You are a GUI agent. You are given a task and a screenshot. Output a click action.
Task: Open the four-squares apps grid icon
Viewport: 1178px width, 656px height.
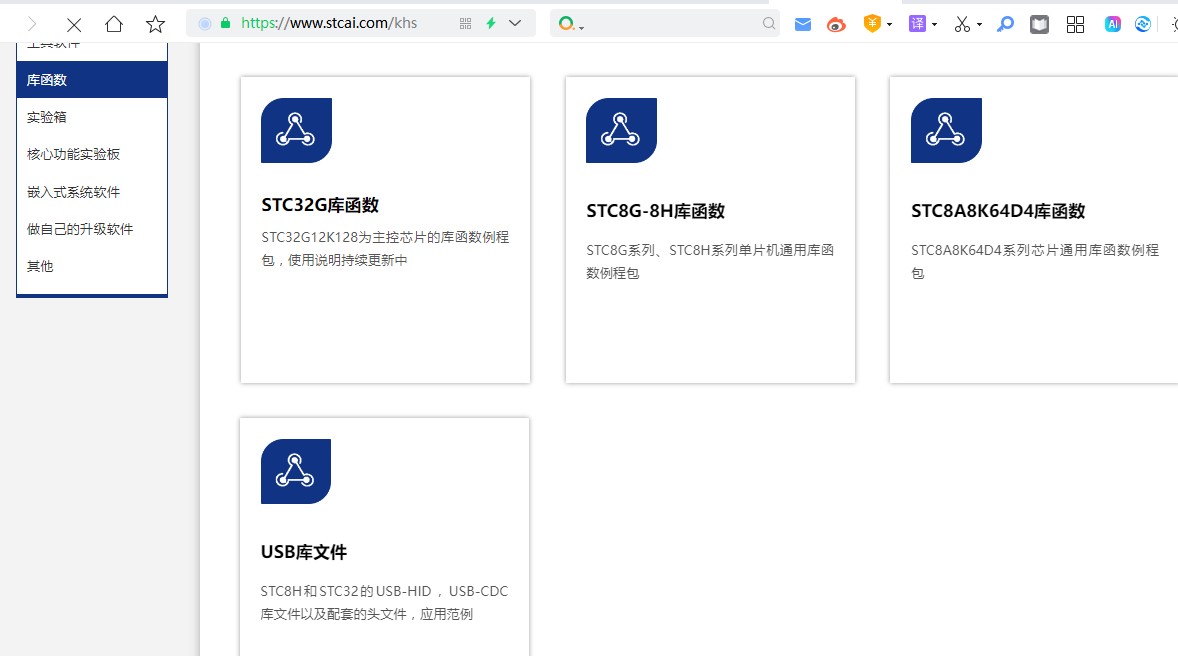click(1076, 25)
